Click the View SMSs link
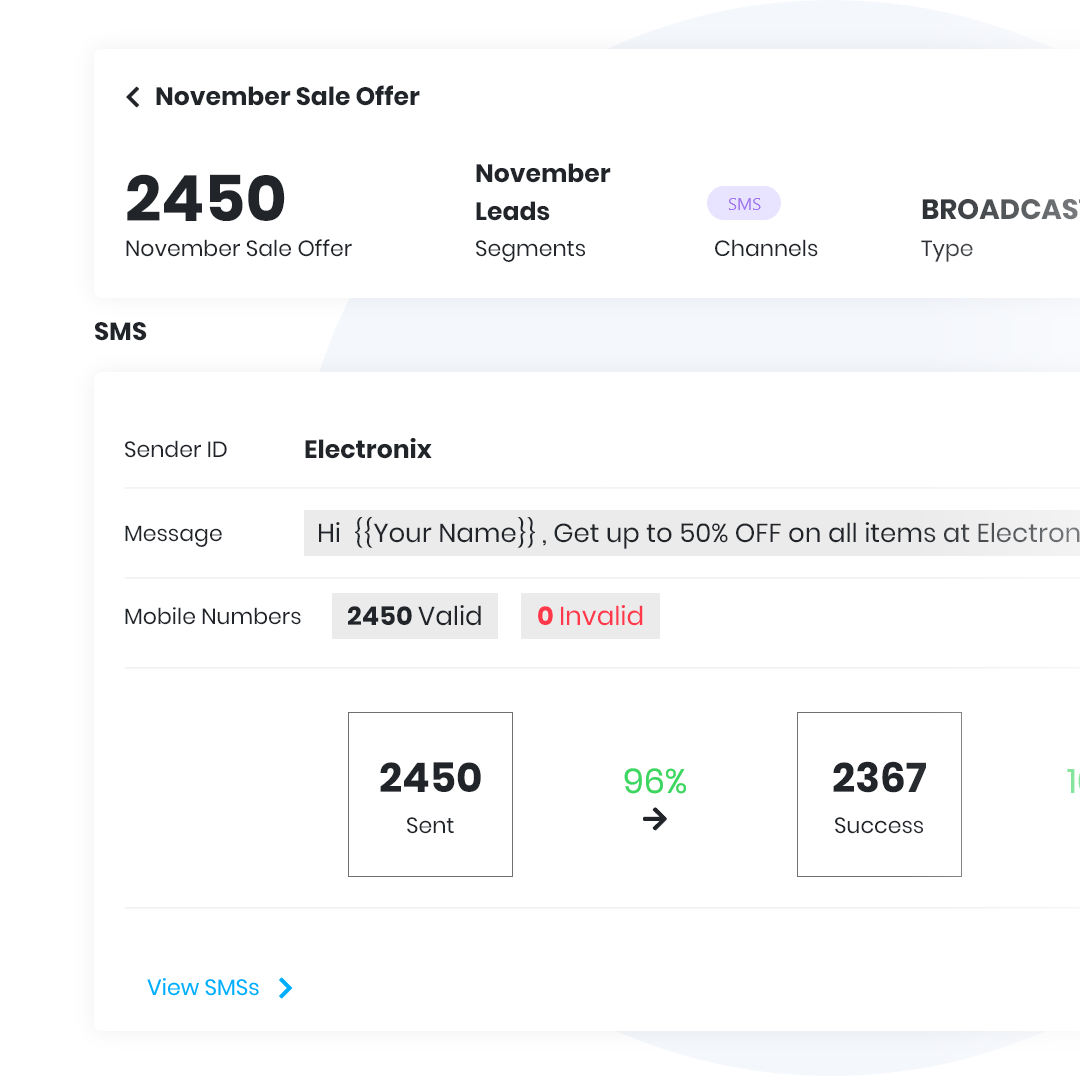Screen dimensions: 1080x1080 tap(203, 987)
